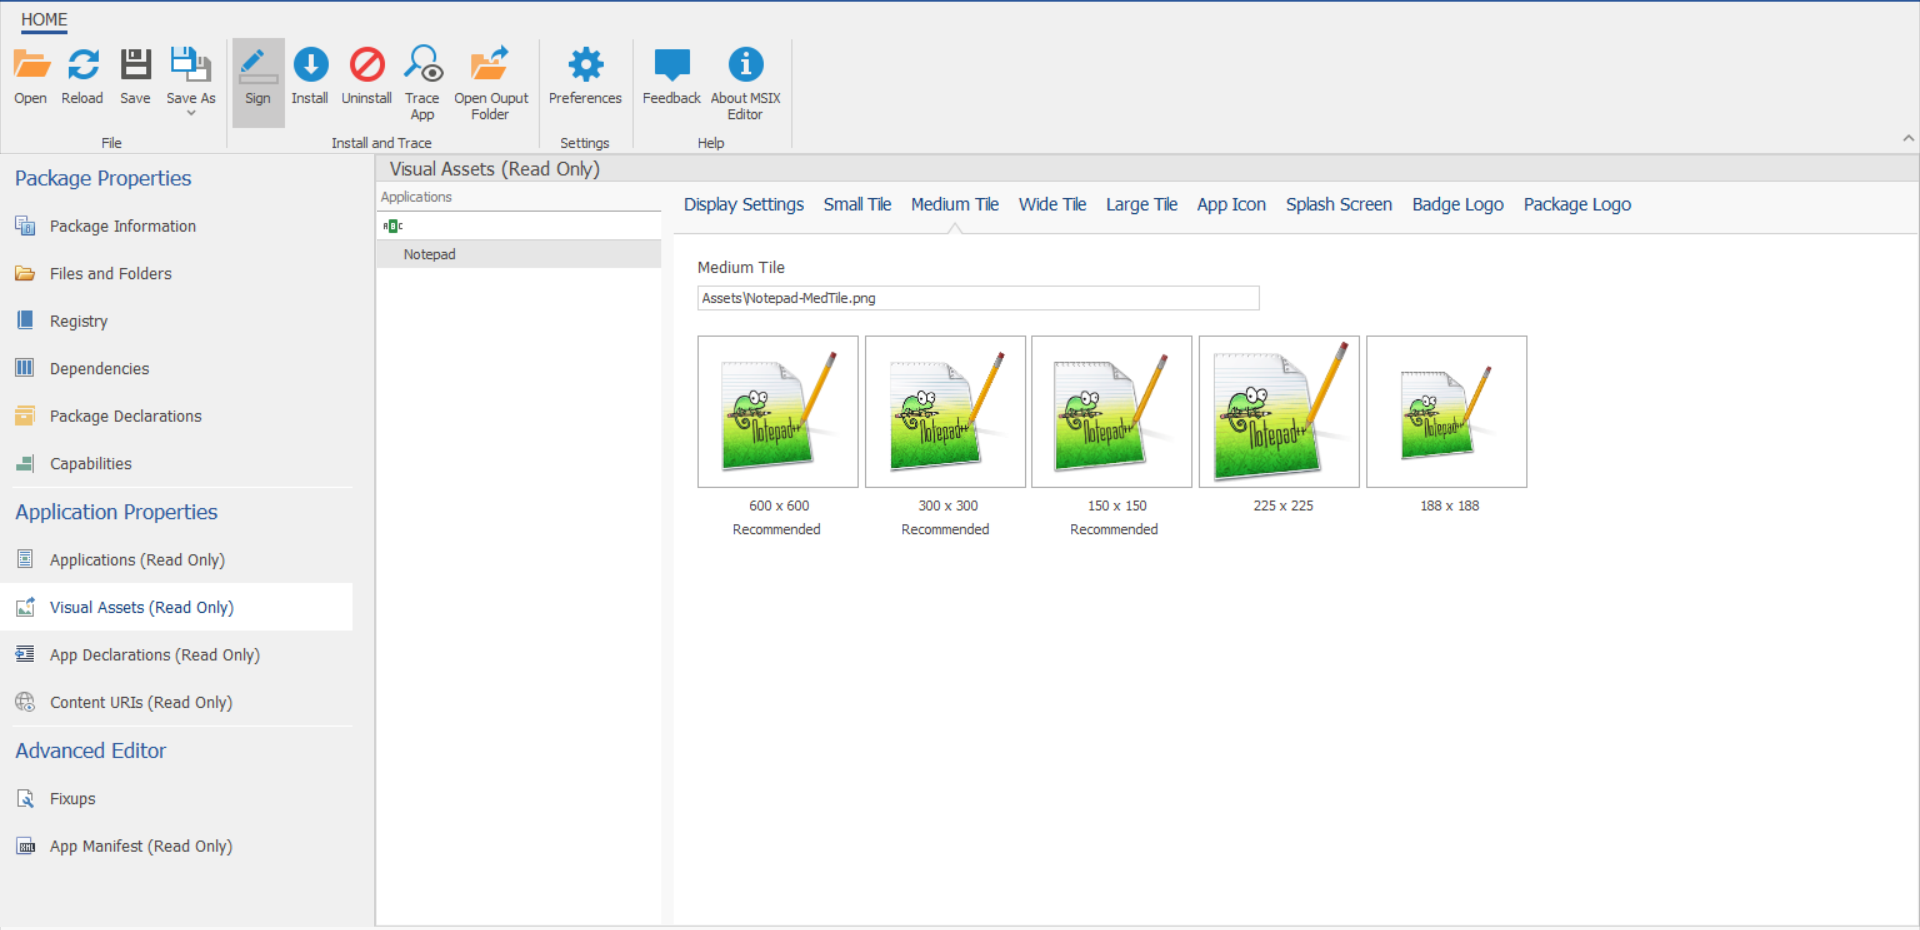1920x930 pixels.
Task: Expand the Save As dropdown arrow
Action: [x=191, y=114]
